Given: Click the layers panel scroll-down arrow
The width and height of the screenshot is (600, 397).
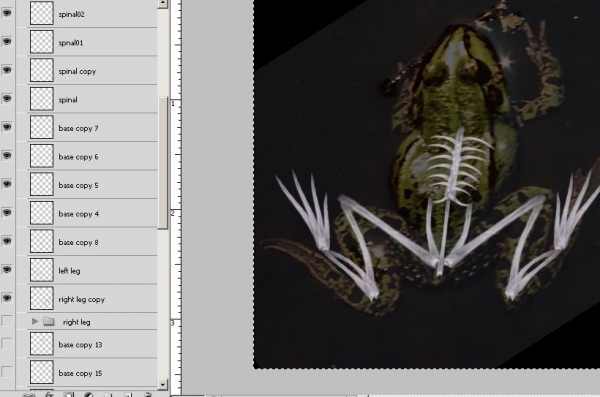Looking at the screenshot, I should point(163,384).
